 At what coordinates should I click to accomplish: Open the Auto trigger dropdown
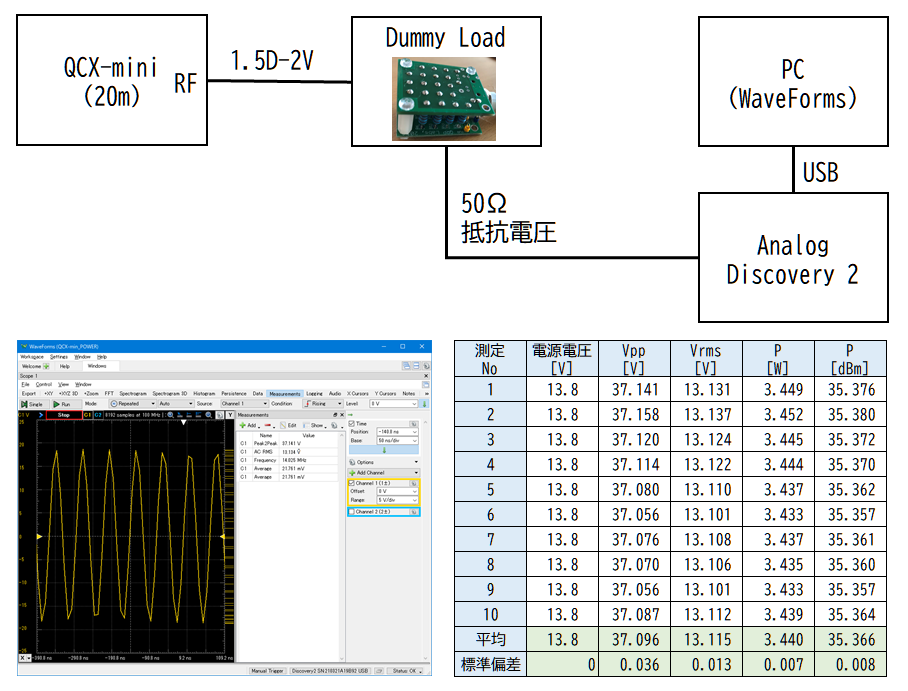(x=175, y=404)
